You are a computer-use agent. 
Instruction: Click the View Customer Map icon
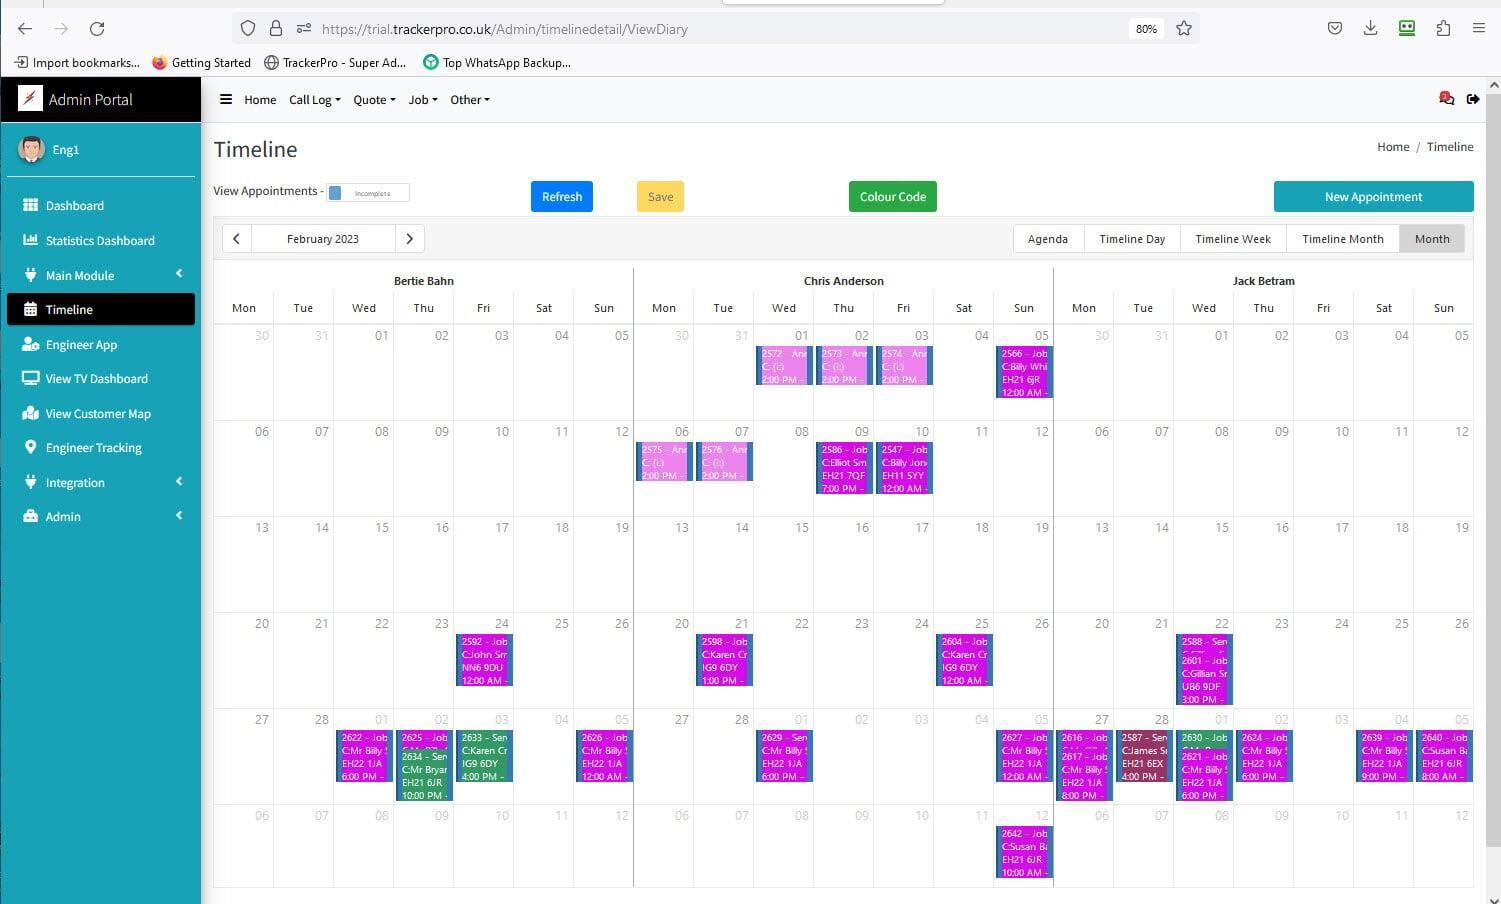click(30, 413)
